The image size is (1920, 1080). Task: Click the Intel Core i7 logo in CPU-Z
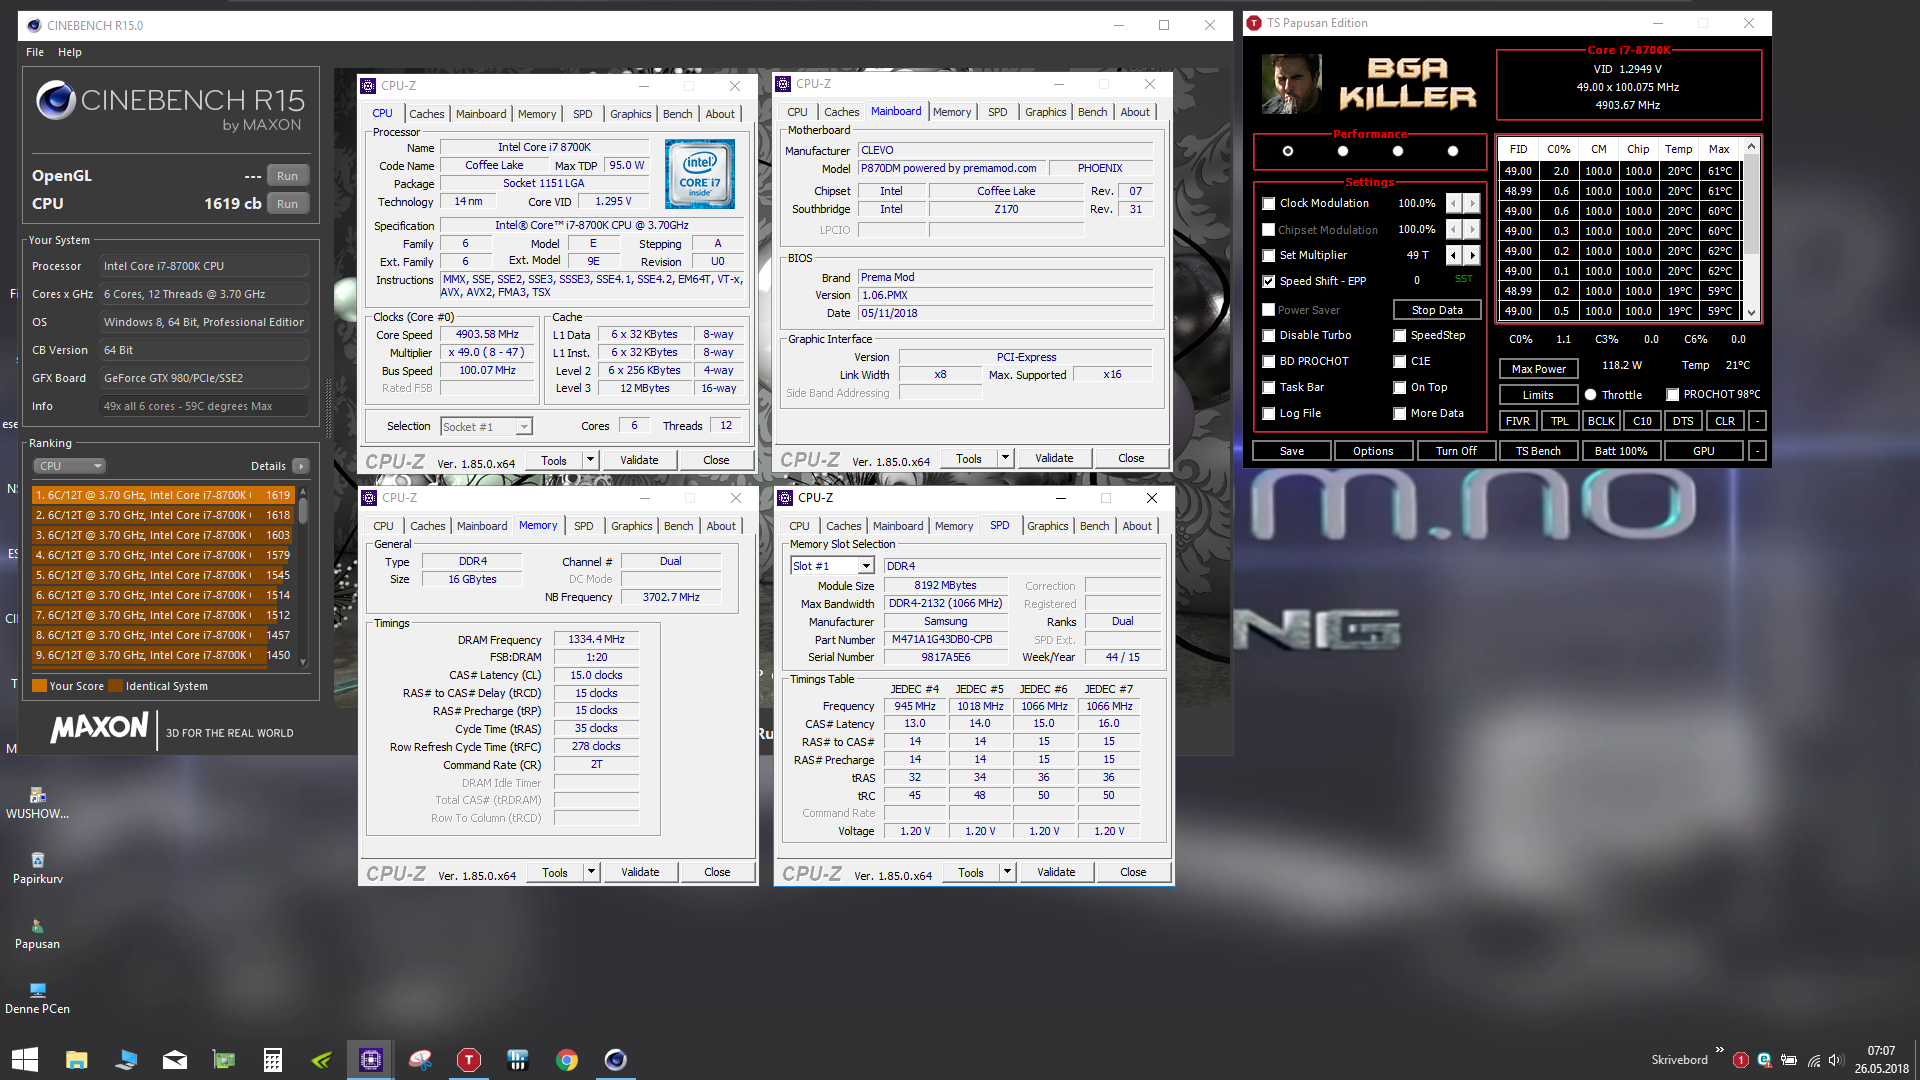[x=700, y=174]
